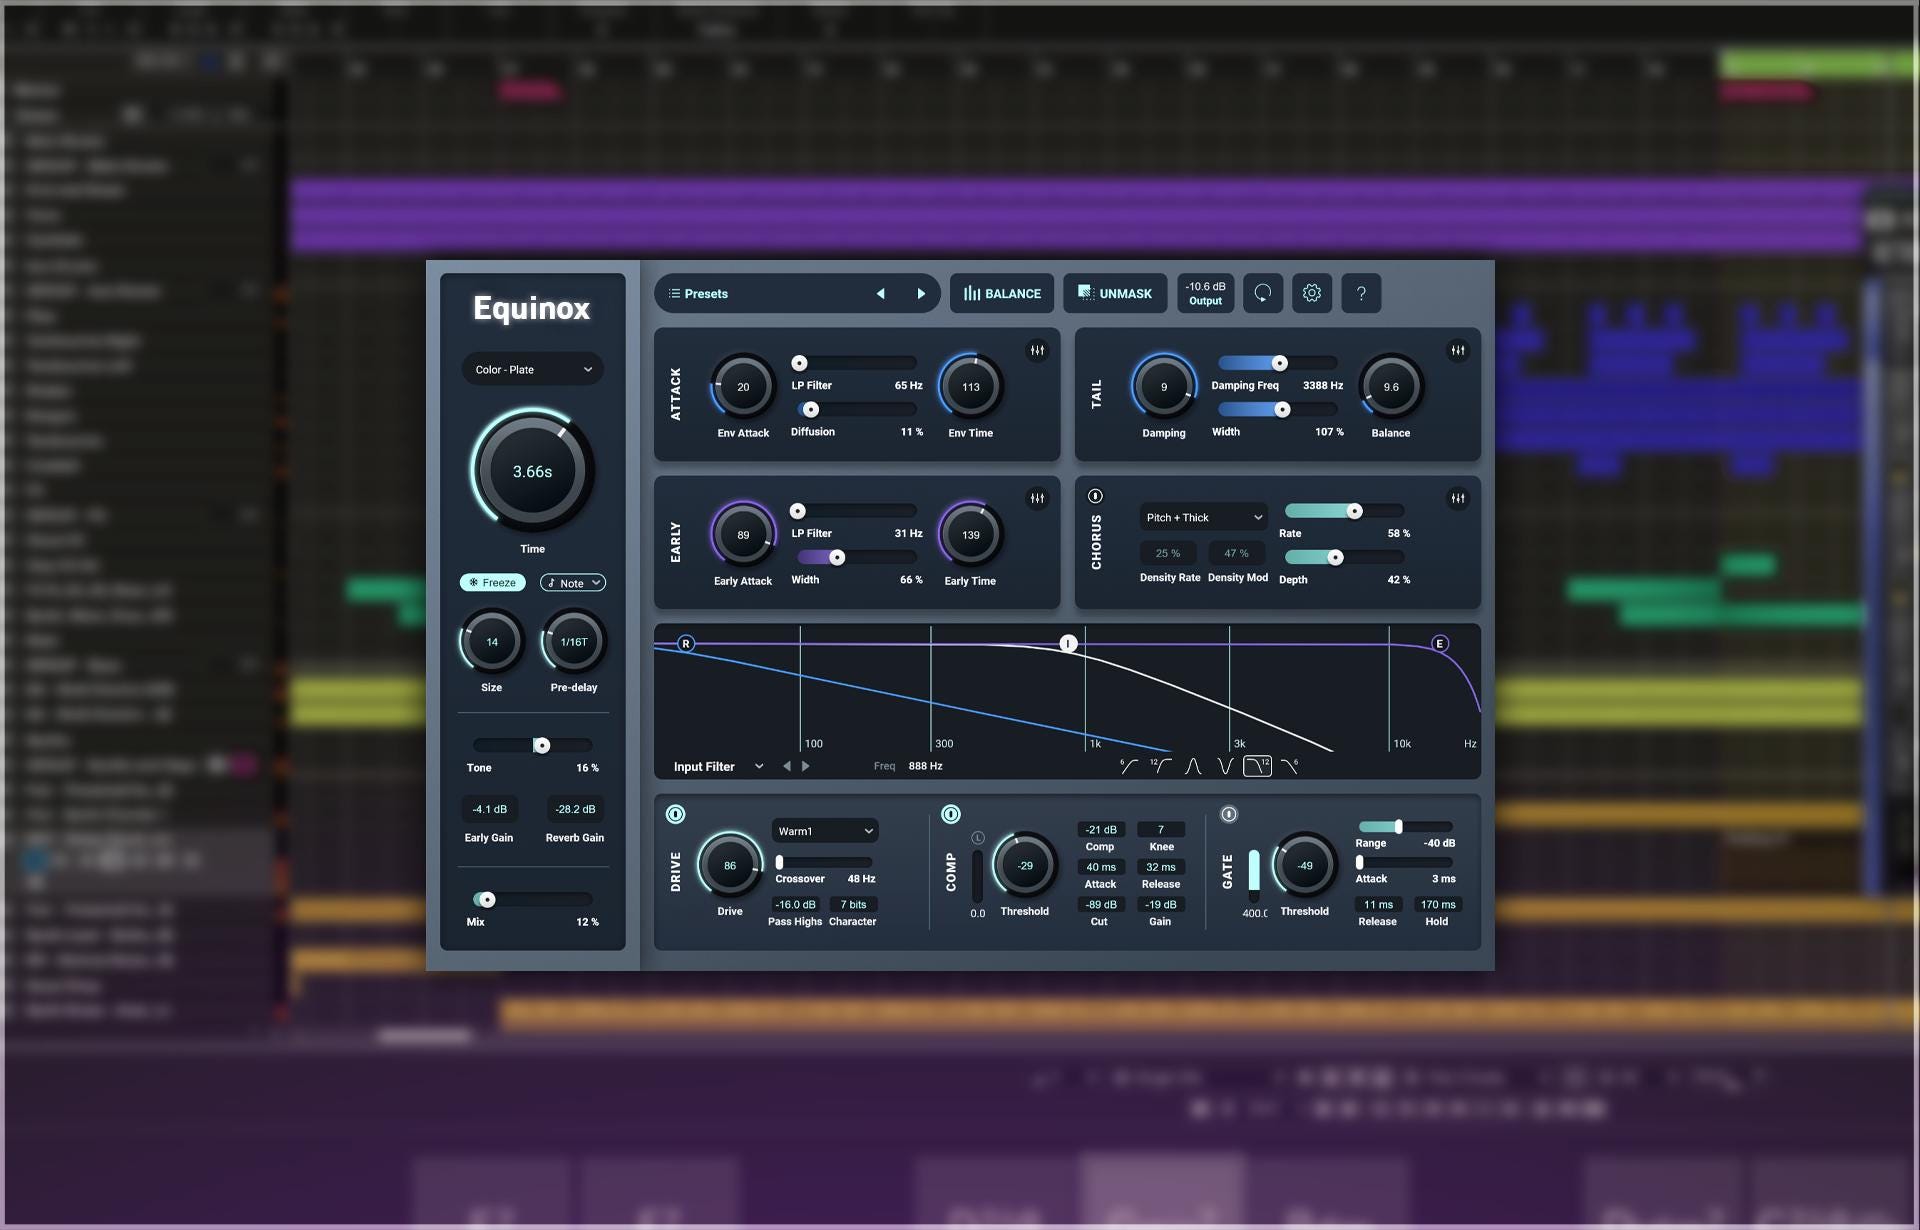Go to previous preset with left arrow
This screenshot has width=1920, height=1230.
[x=880, y=293]
